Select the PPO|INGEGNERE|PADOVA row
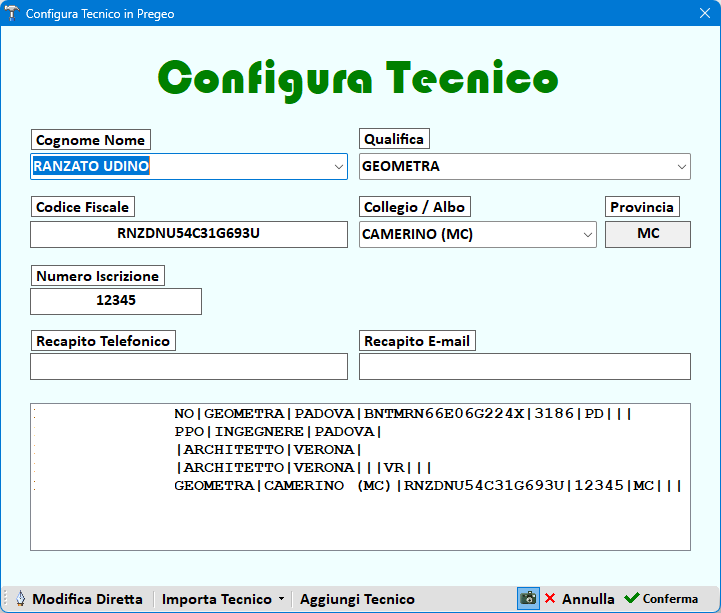 pos(360,431)
